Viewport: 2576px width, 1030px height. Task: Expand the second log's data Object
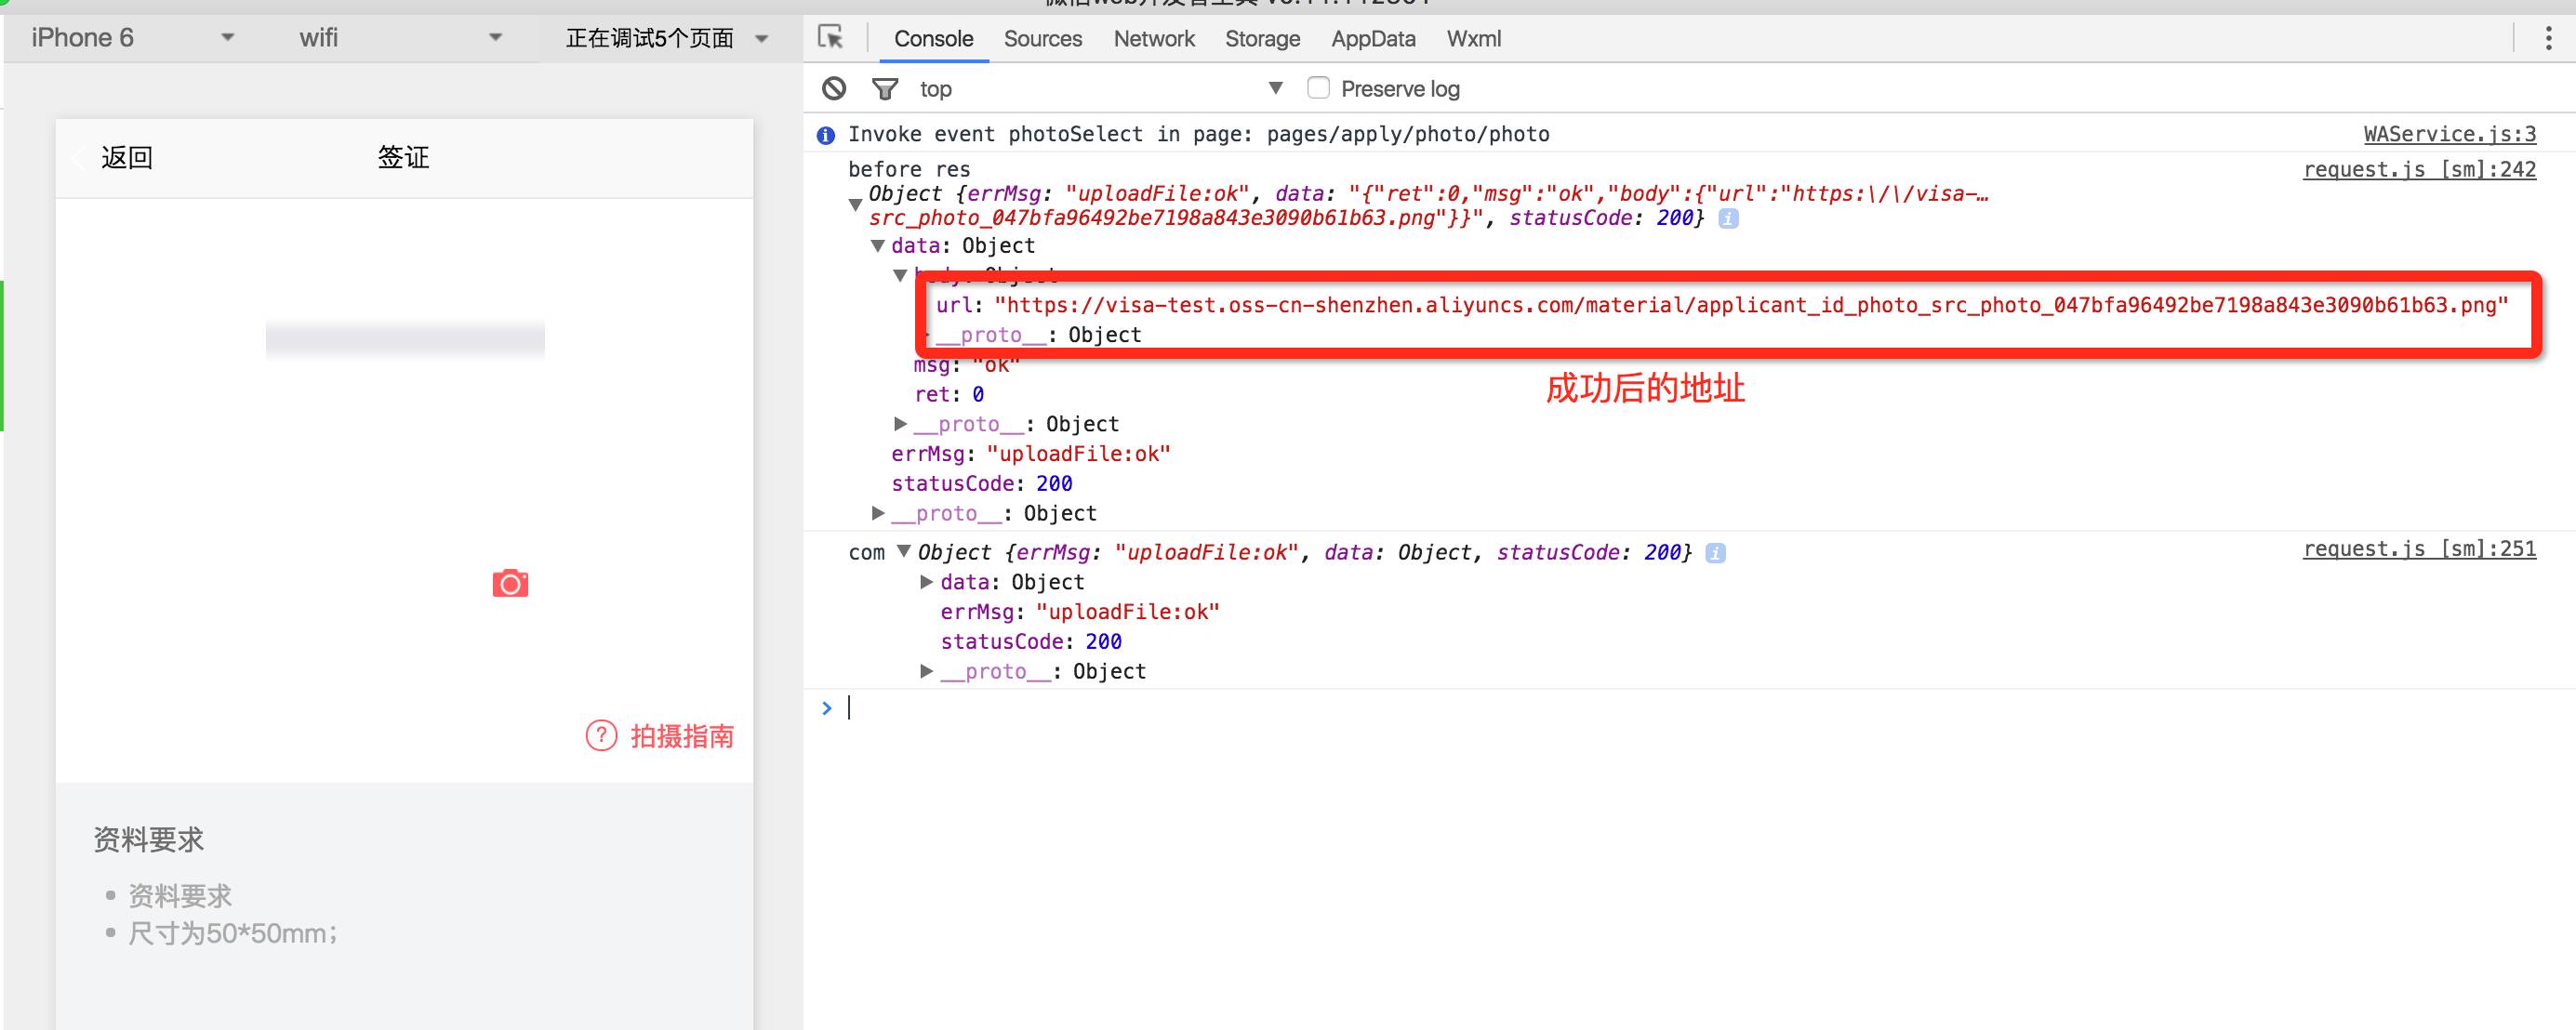pos(926,582)
